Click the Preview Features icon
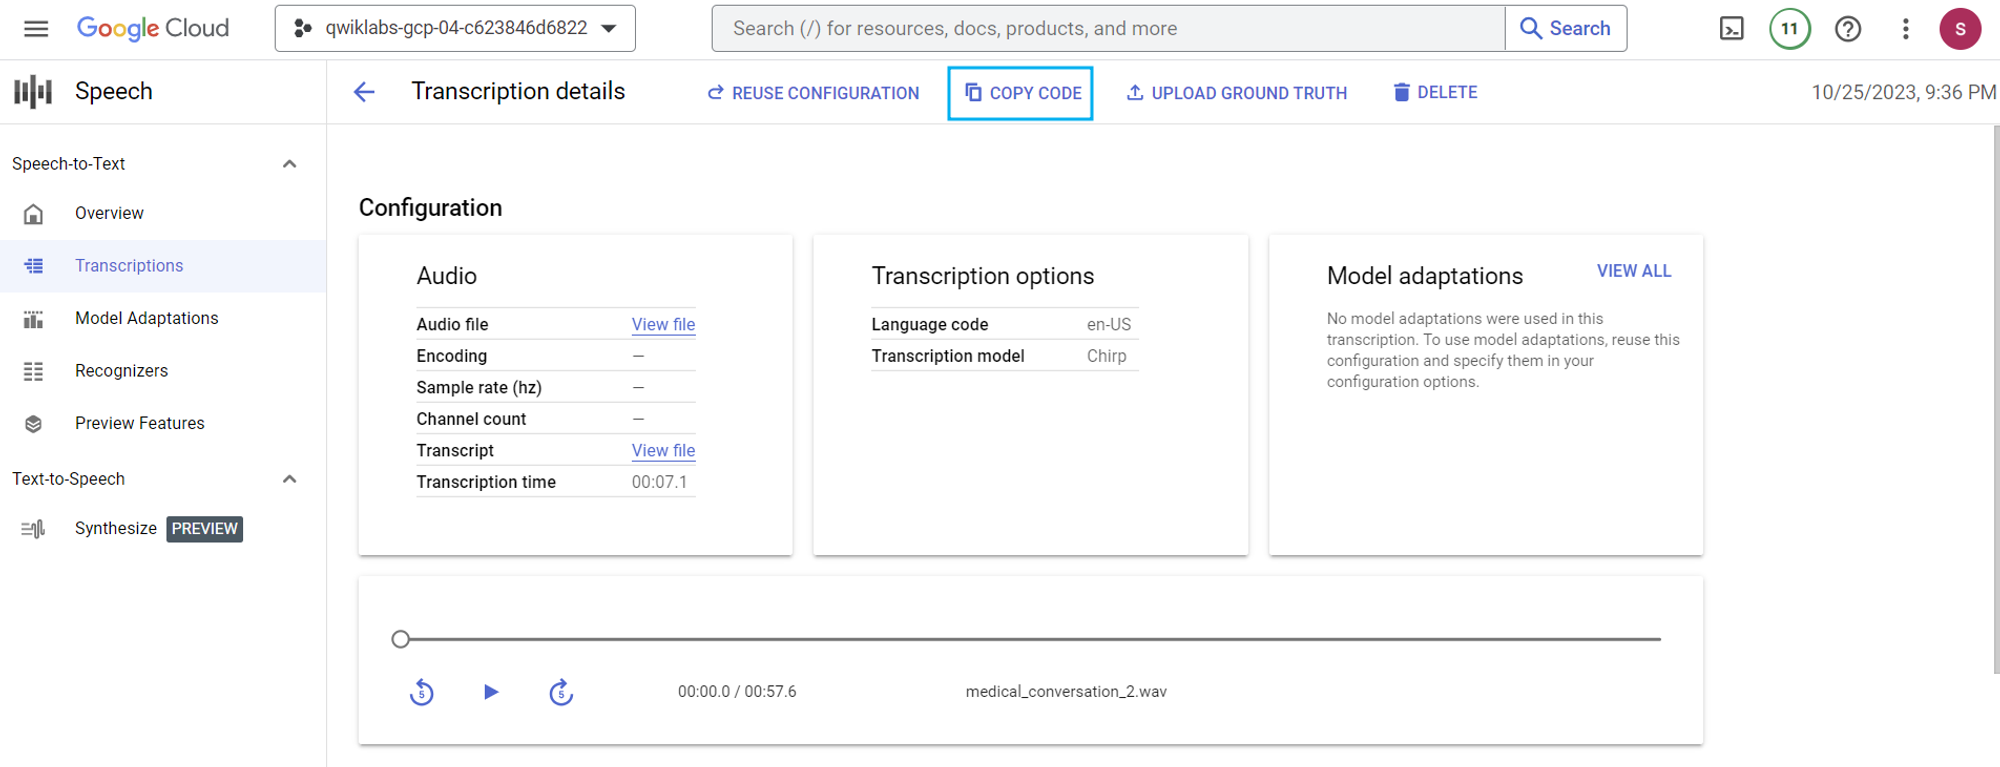Image resolution: width=2000 pixels, height=767 pixels. tap(33, 424)
